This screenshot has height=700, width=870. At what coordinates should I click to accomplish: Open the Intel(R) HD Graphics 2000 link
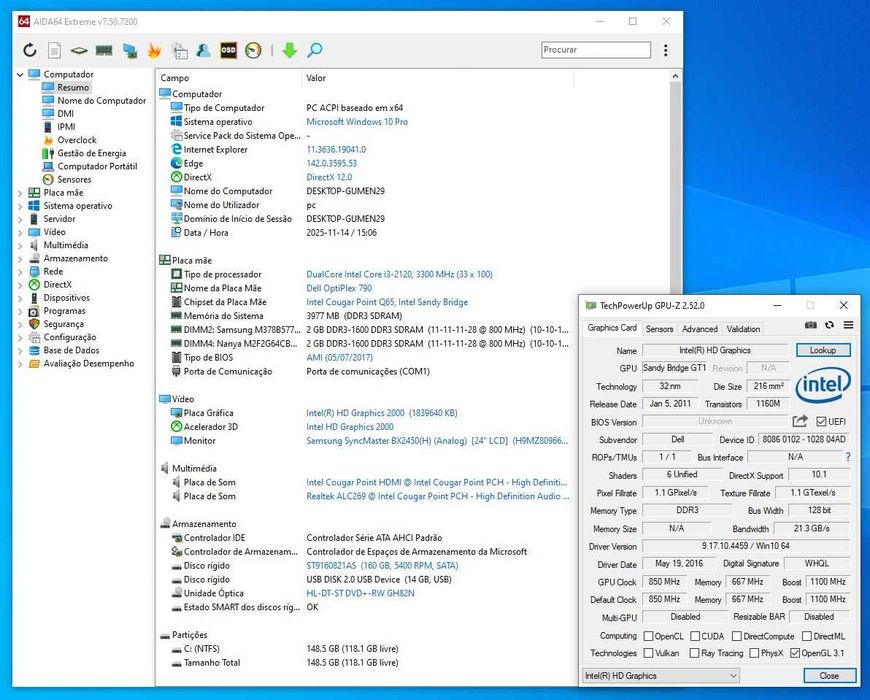tap(382, 413)
